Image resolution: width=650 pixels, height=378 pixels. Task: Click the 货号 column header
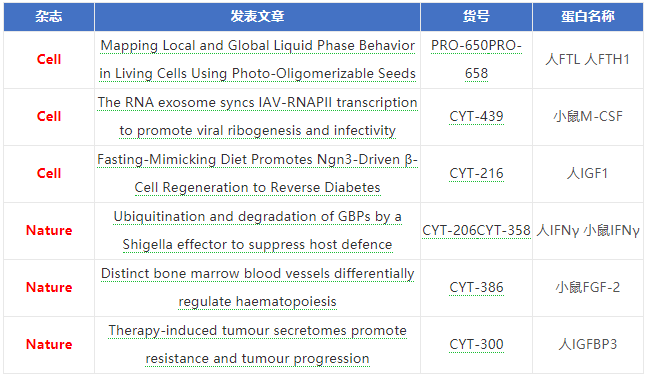click(x=476, y=17)
